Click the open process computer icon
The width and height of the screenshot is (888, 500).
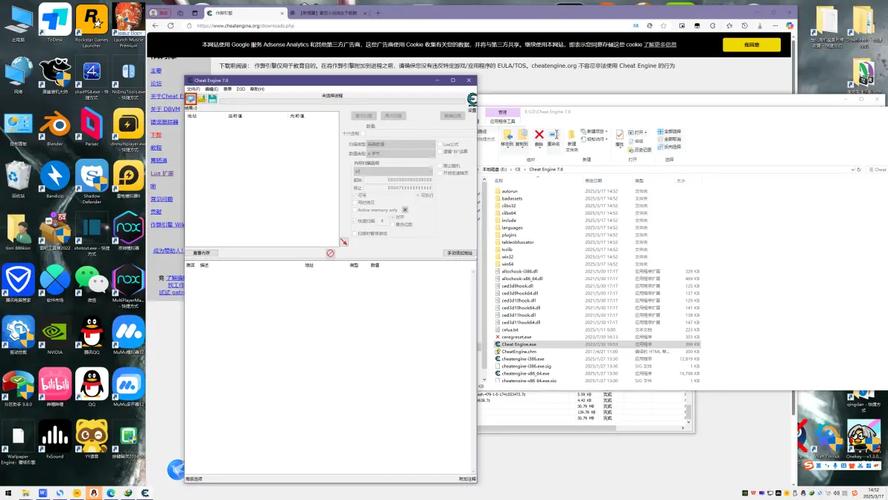(190, 99)
